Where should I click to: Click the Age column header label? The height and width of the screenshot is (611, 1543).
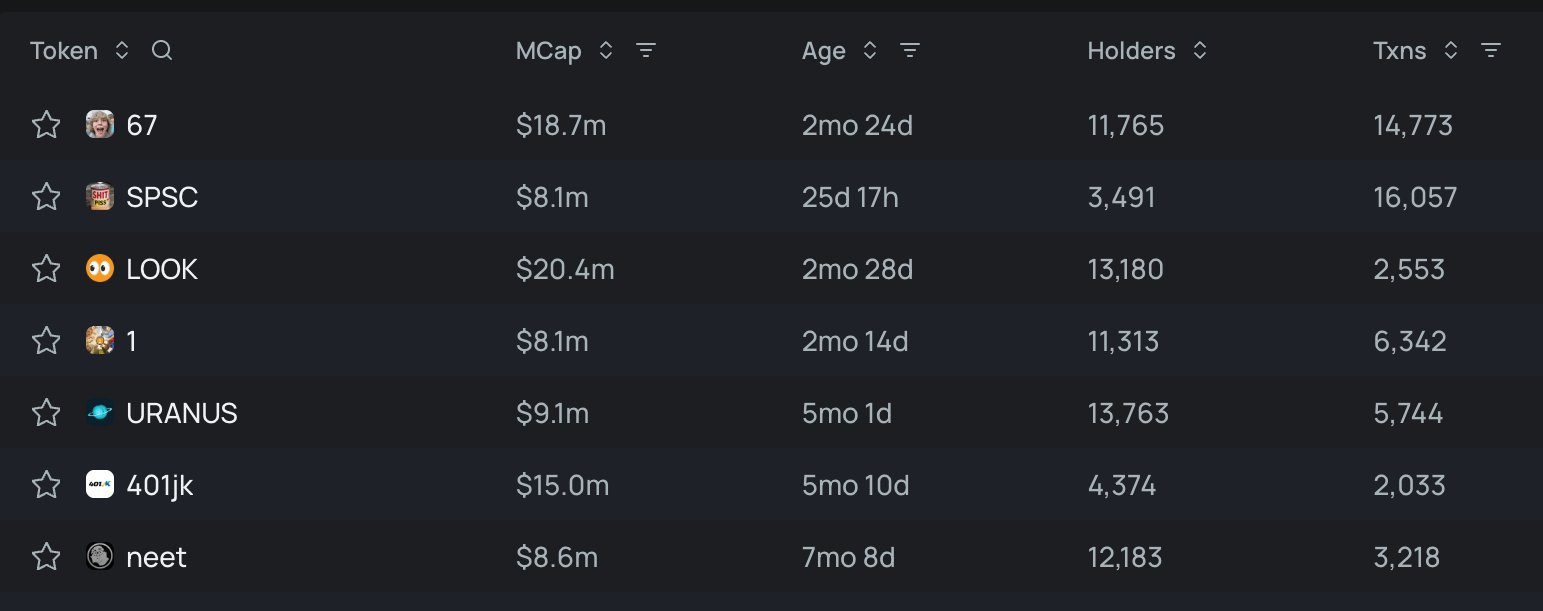823,51
